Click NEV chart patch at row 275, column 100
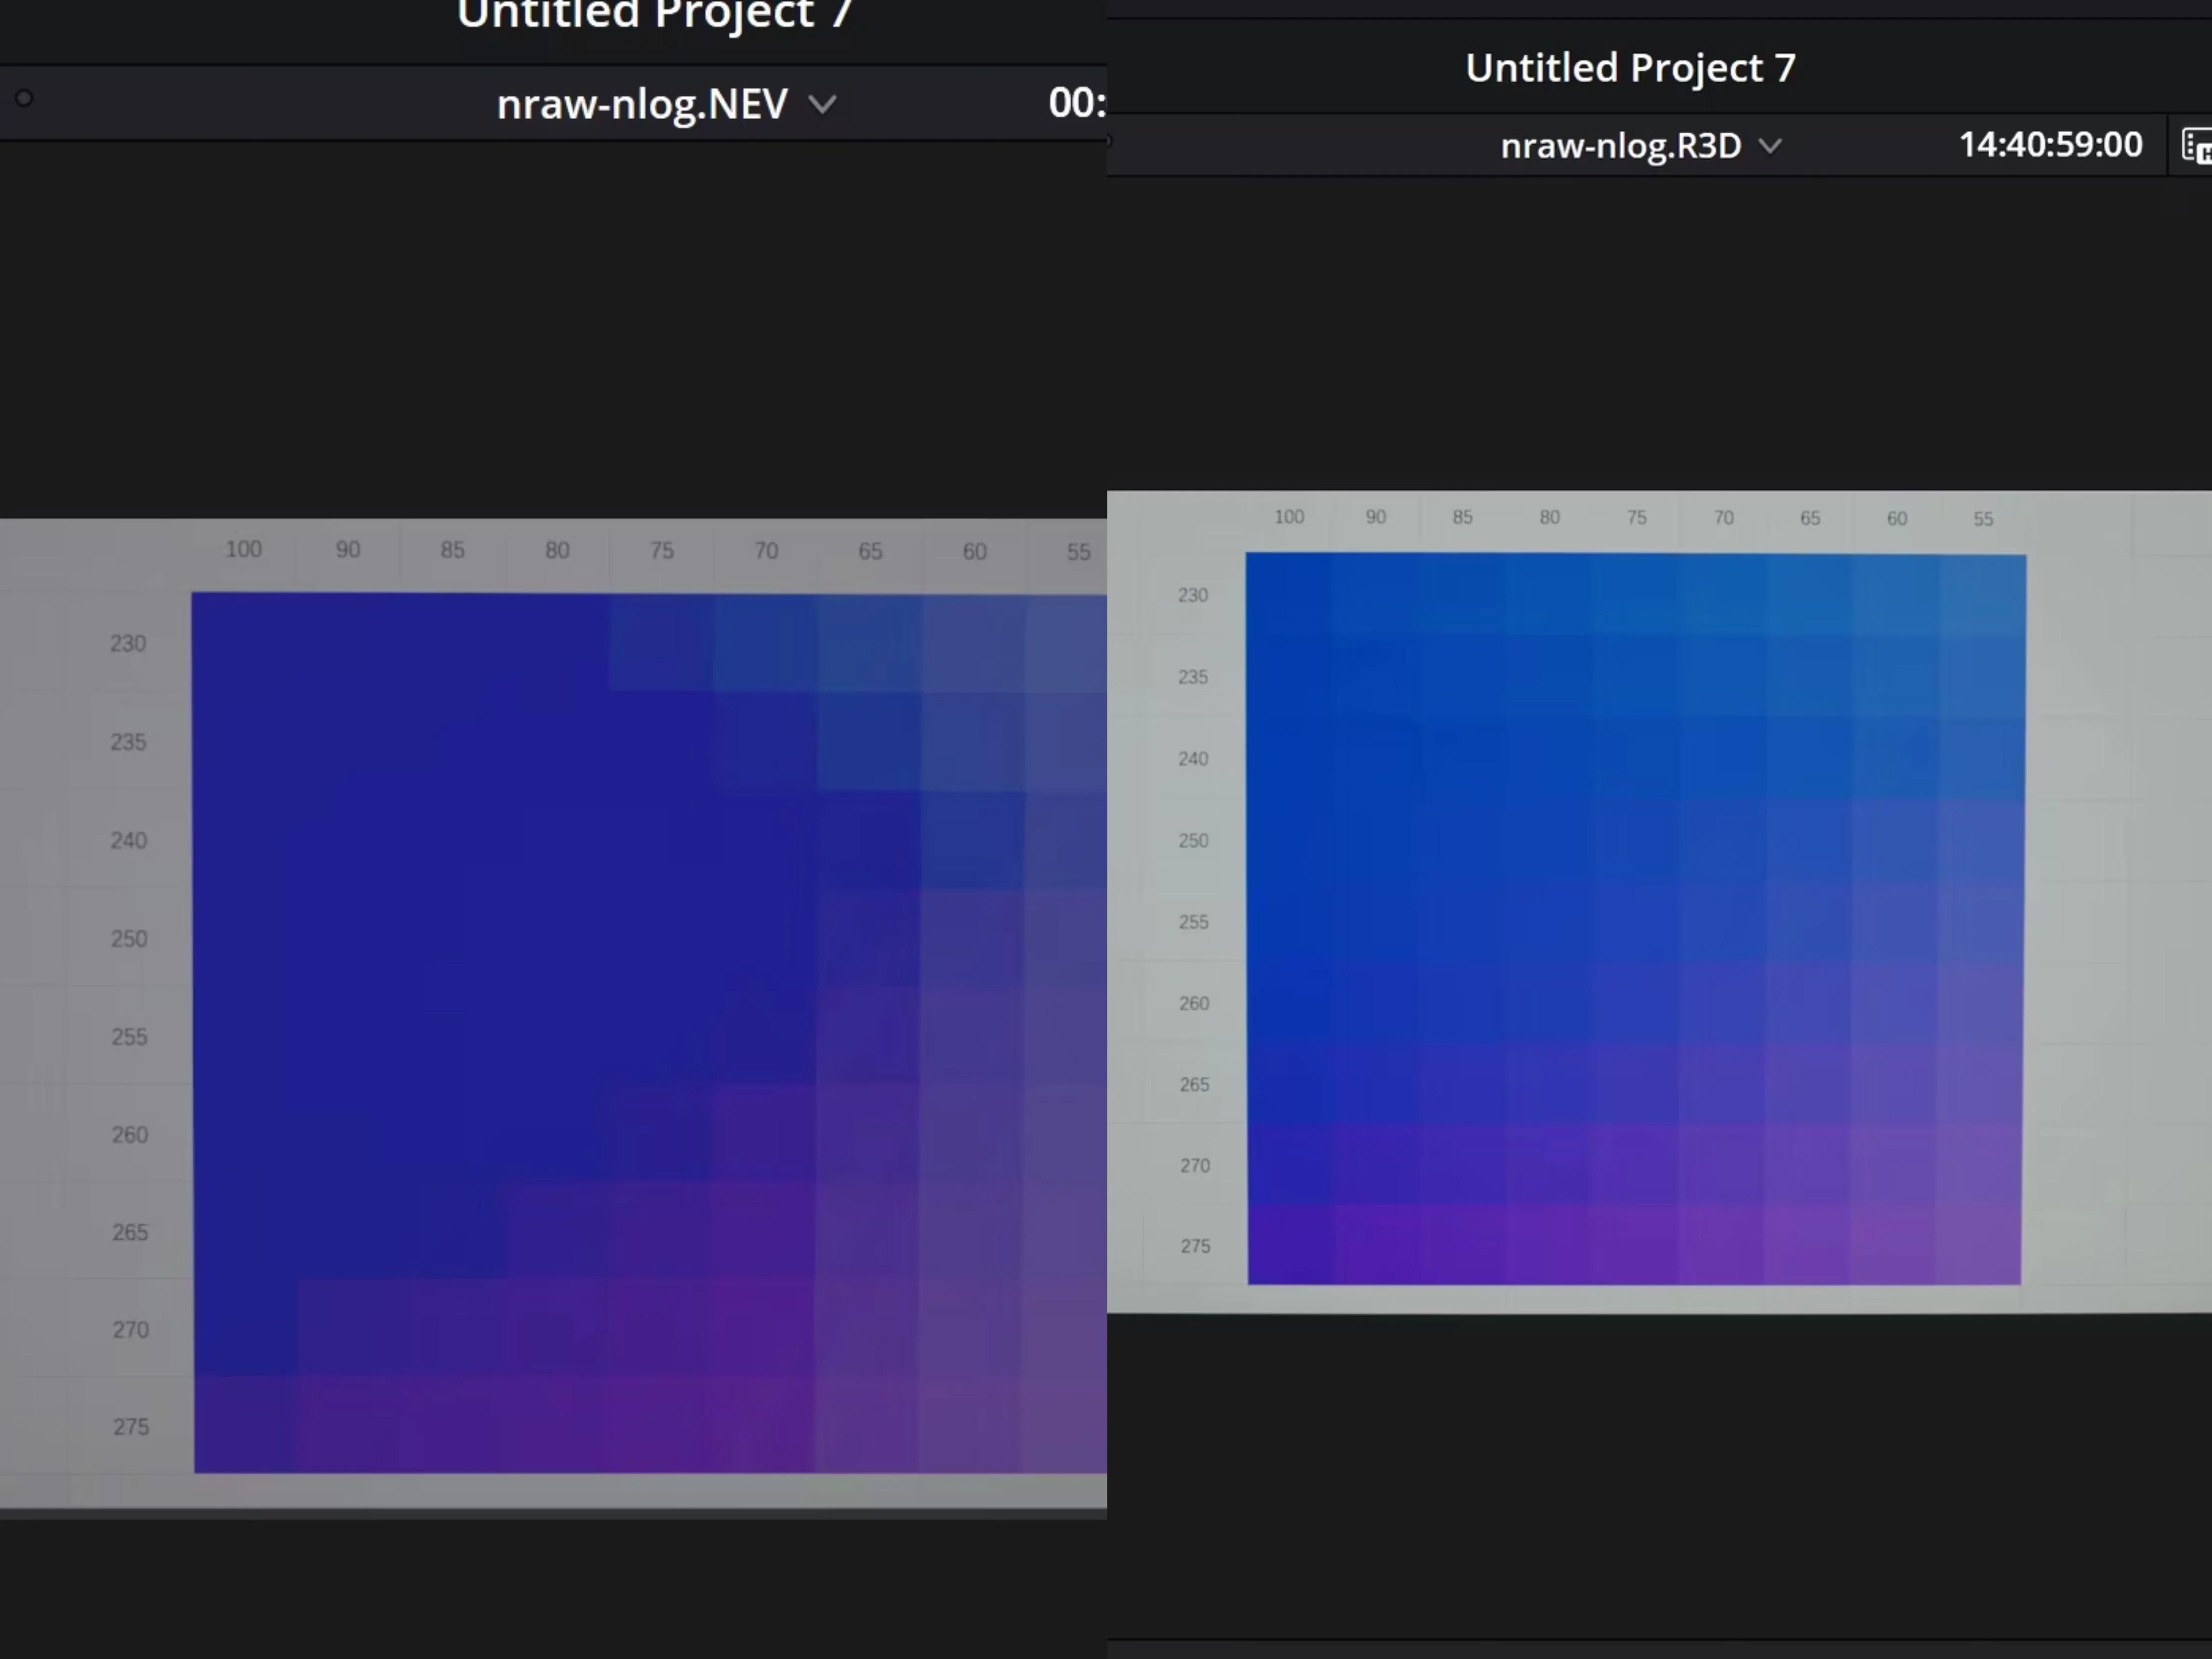This screenshot has height=1659, width=2212. (244, 1425)
